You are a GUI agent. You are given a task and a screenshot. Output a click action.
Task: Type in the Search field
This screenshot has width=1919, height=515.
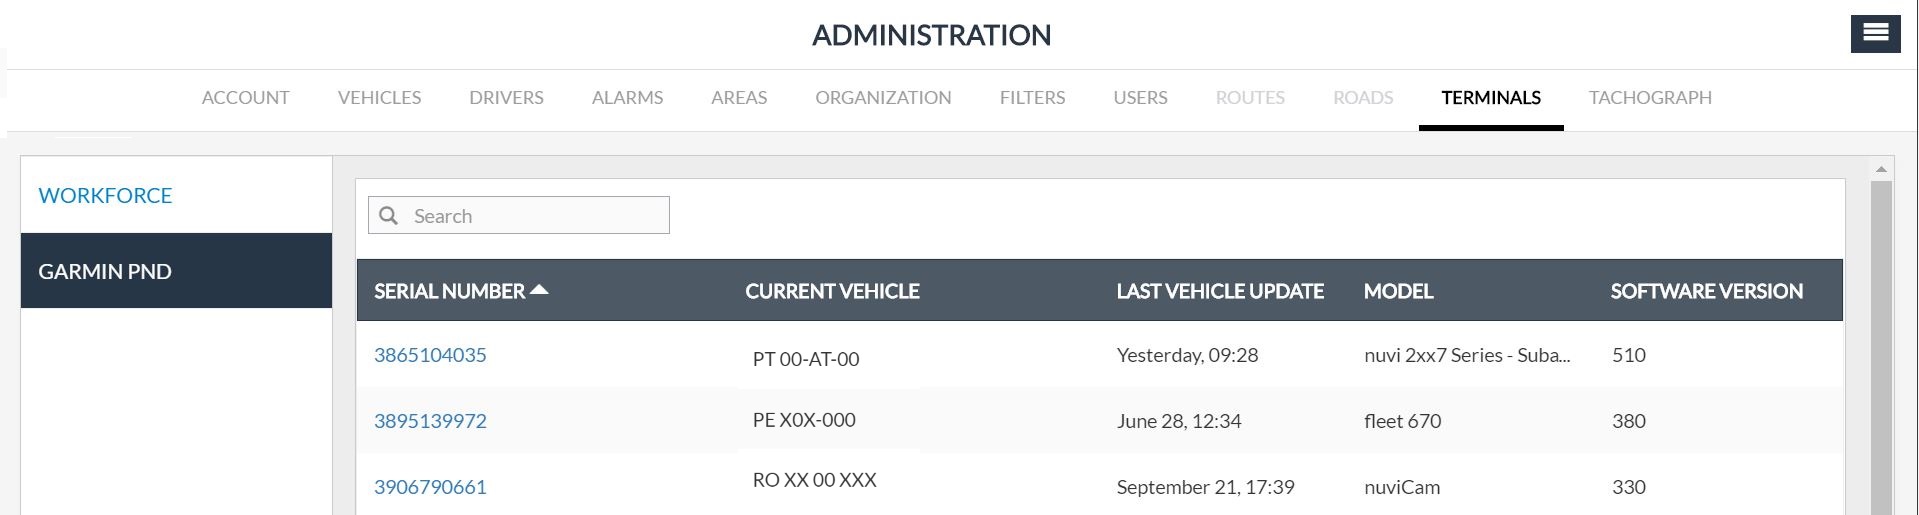535,216
